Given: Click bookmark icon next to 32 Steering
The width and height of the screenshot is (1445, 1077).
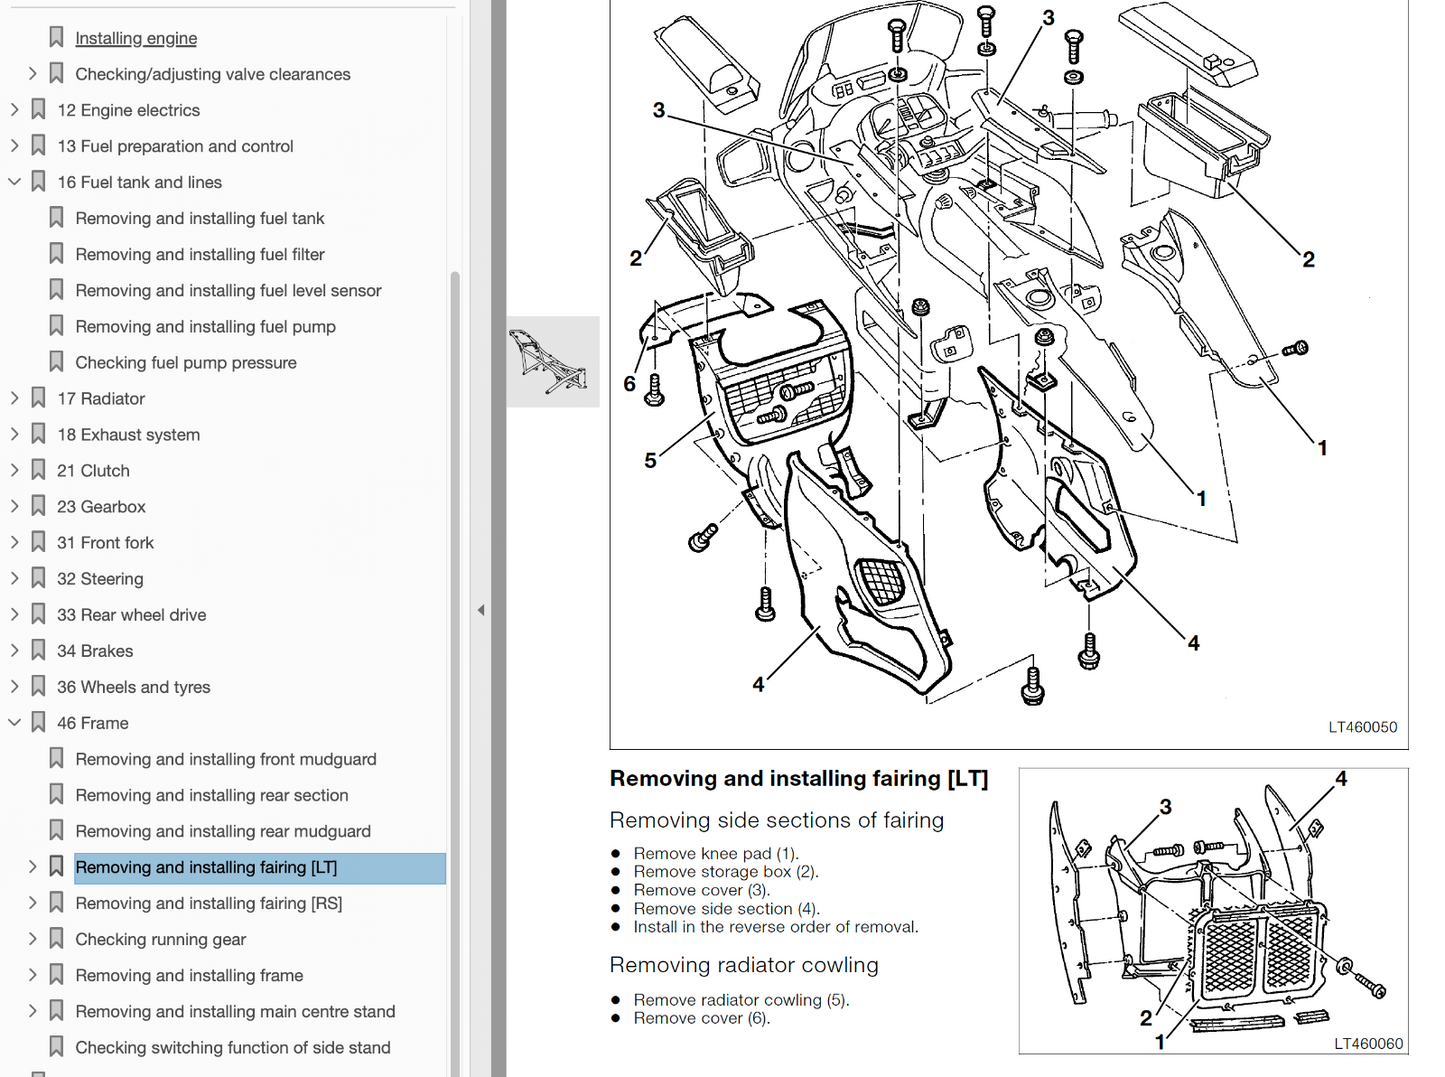Looking at the screenshot, I should click(x=38, y=578).
